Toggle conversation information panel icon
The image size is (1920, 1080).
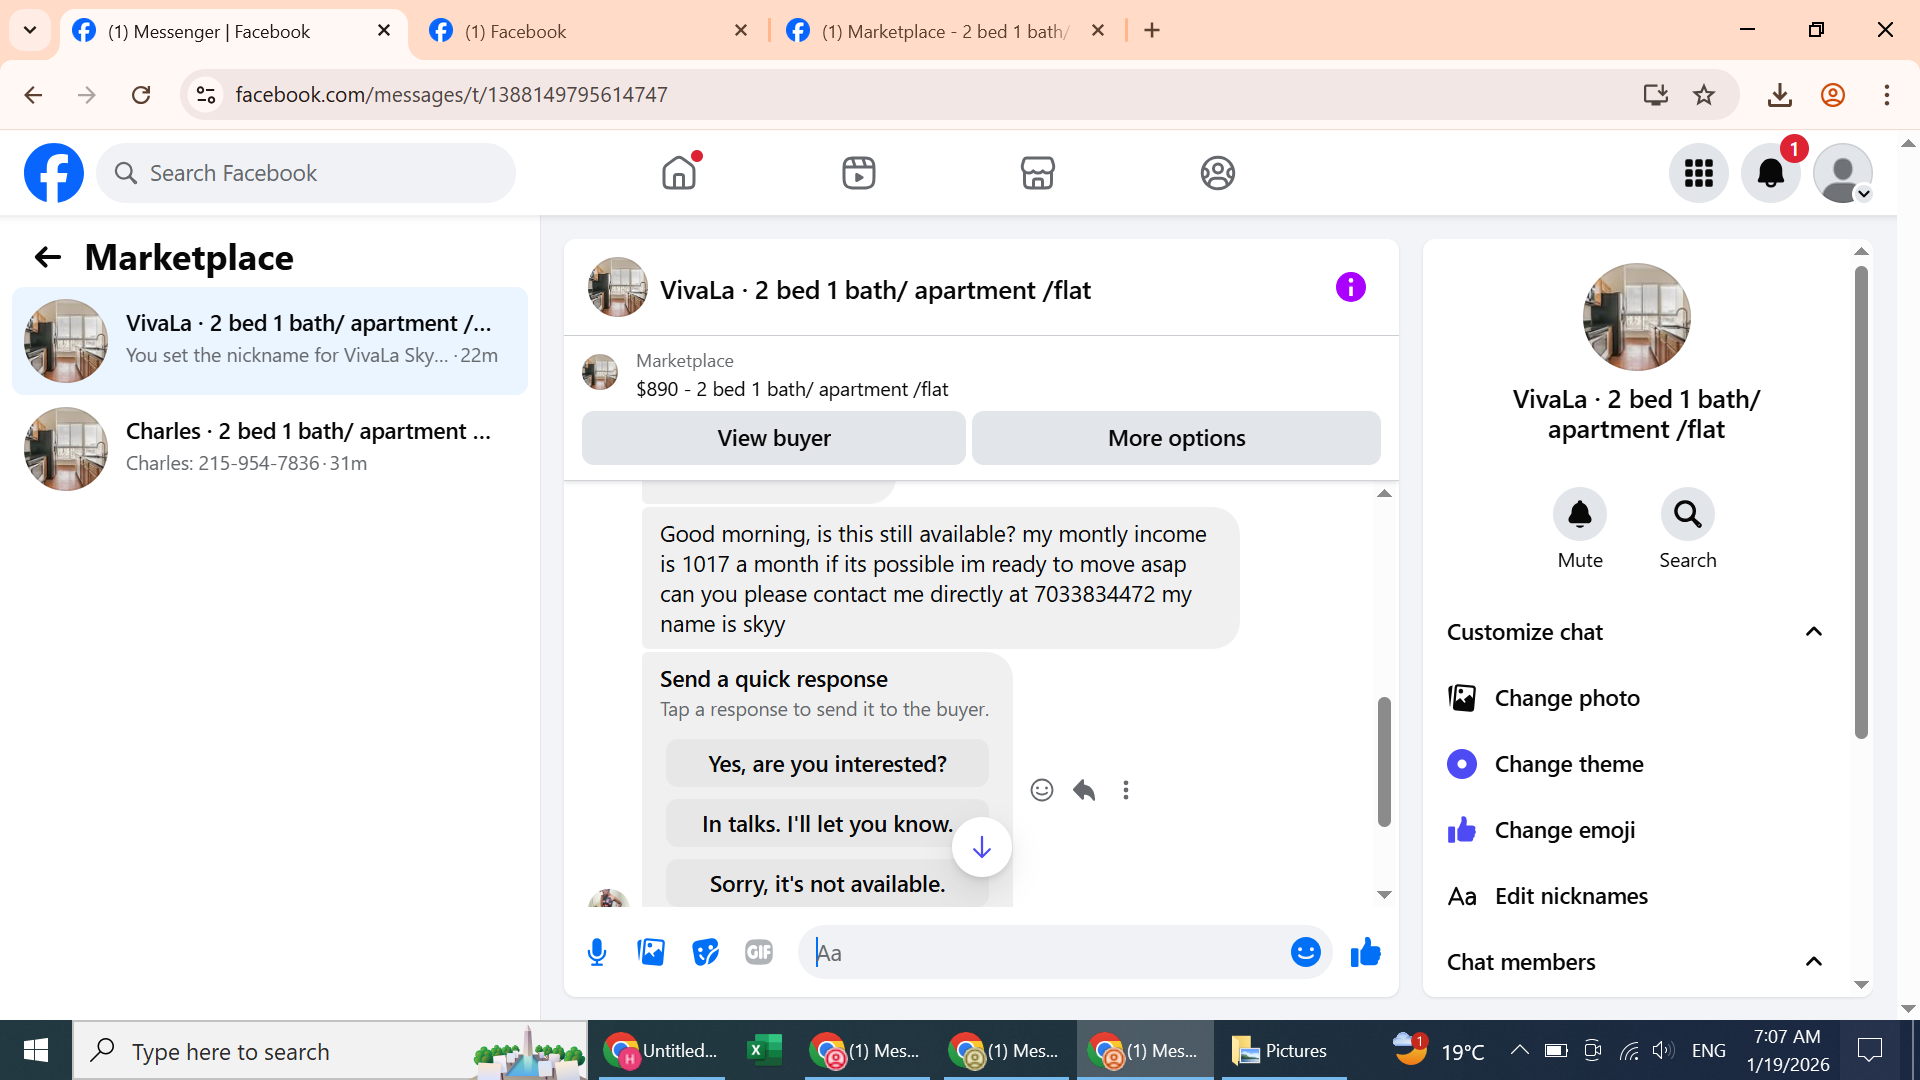(x=1350, y=288)
